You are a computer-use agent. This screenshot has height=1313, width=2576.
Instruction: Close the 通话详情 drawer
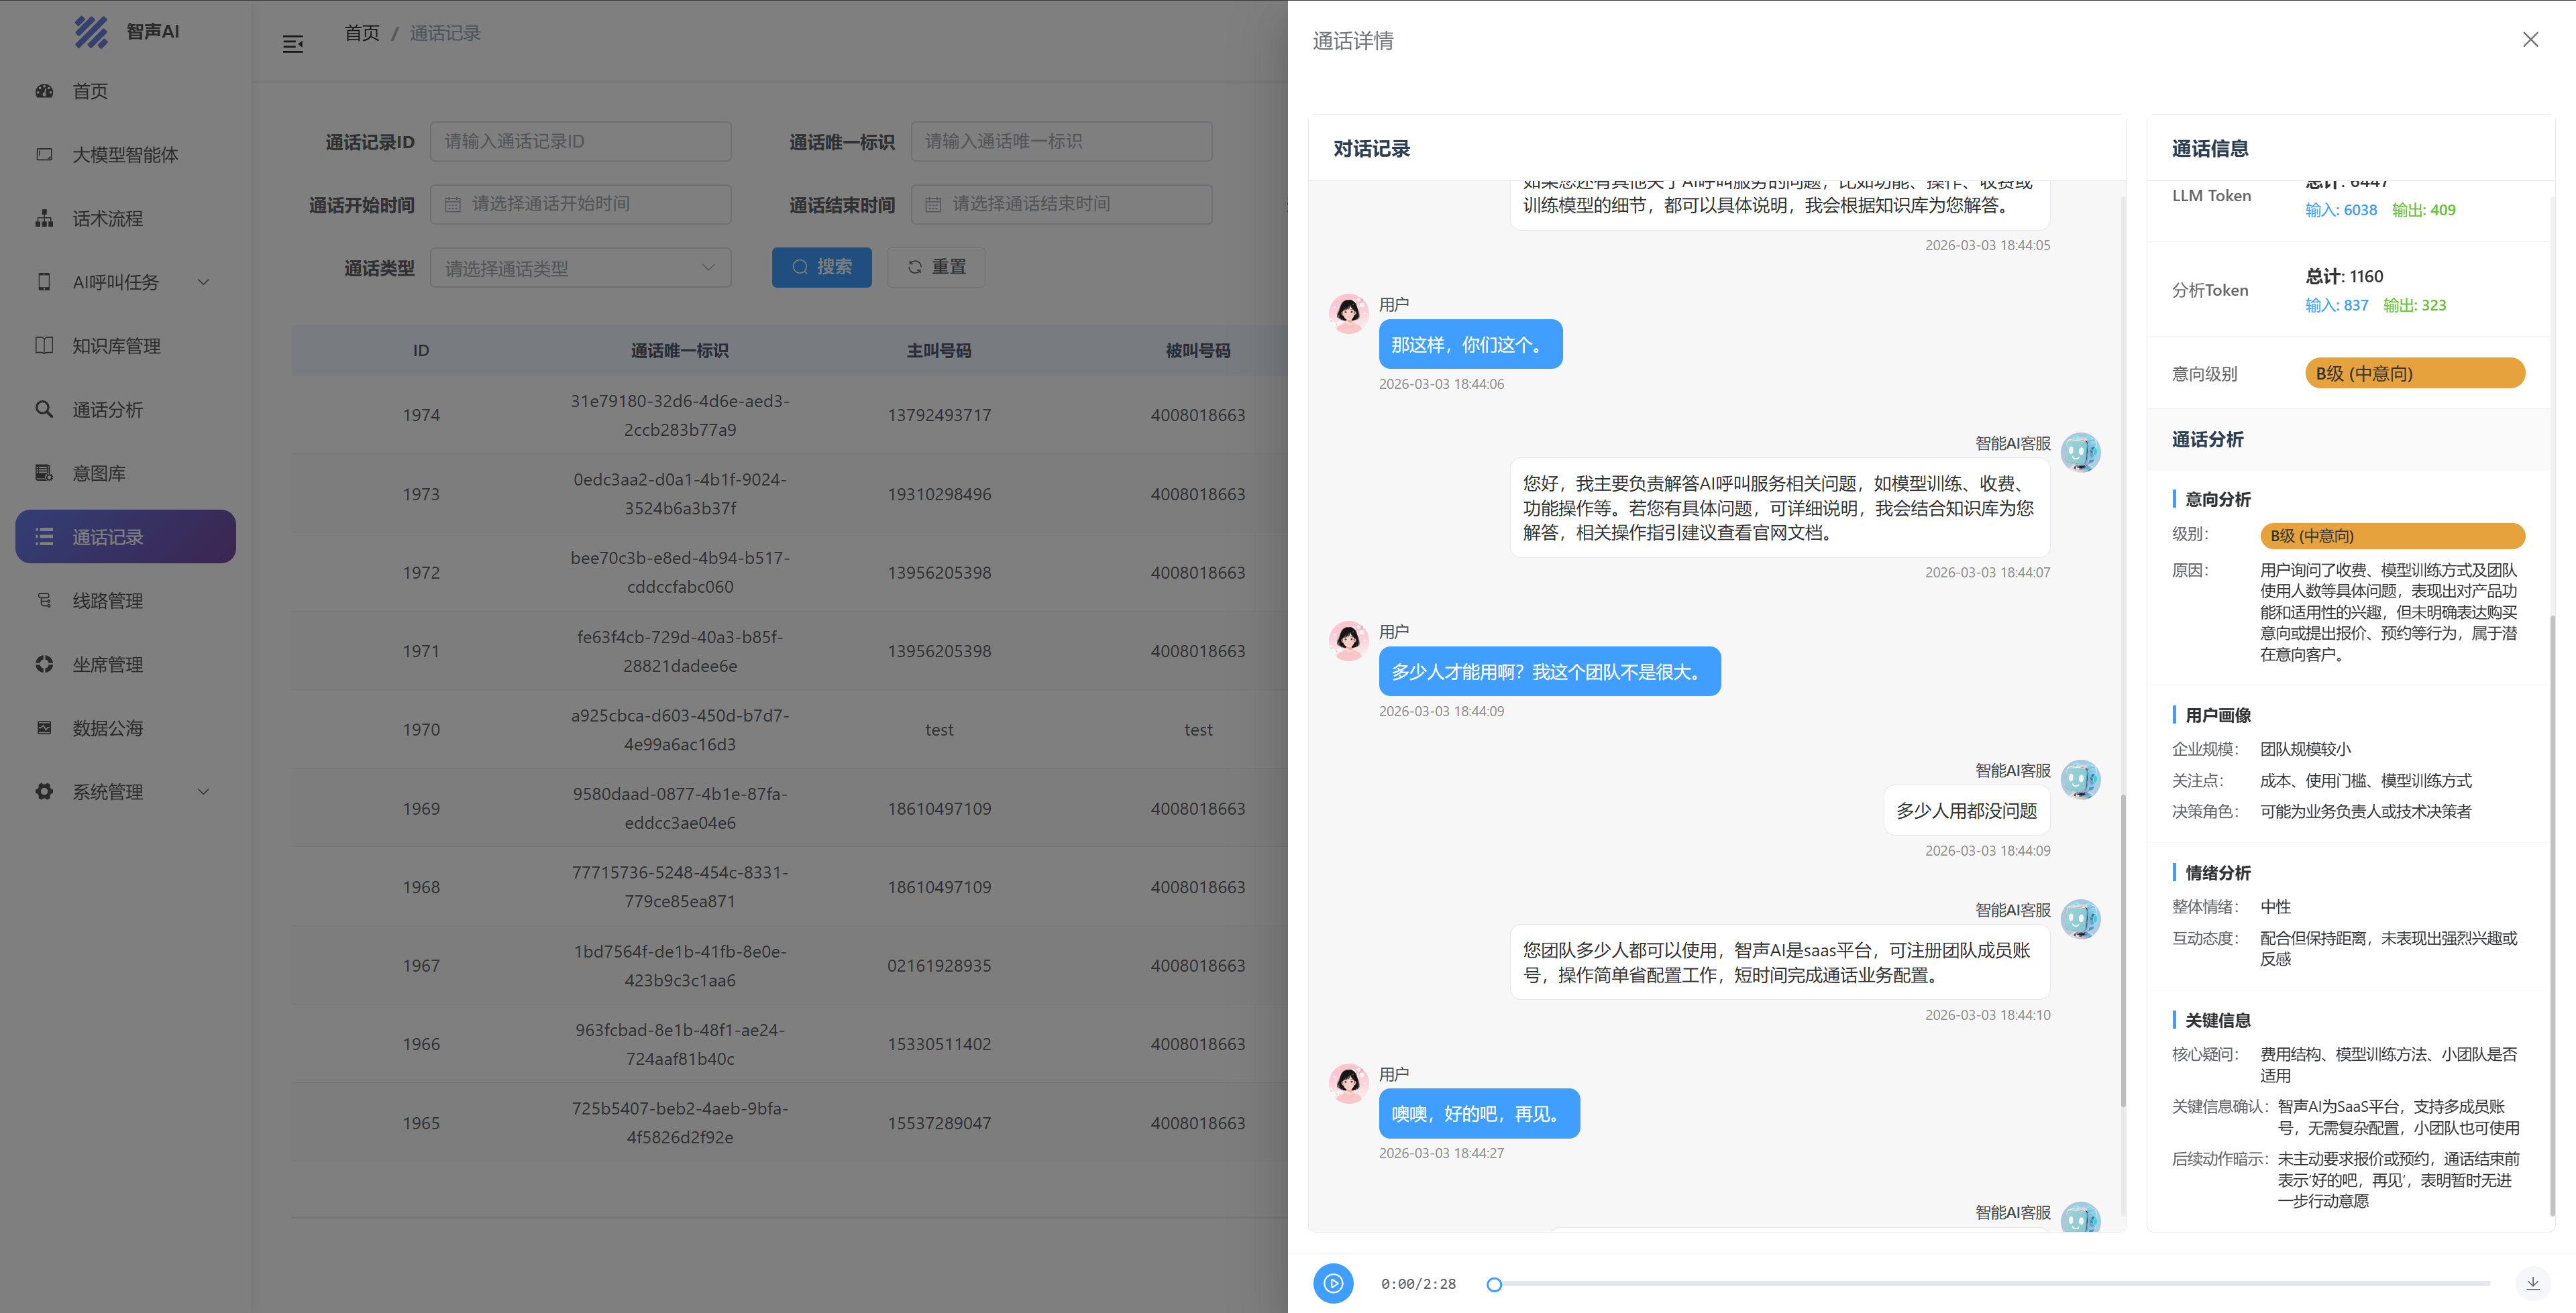(2530, 40)
